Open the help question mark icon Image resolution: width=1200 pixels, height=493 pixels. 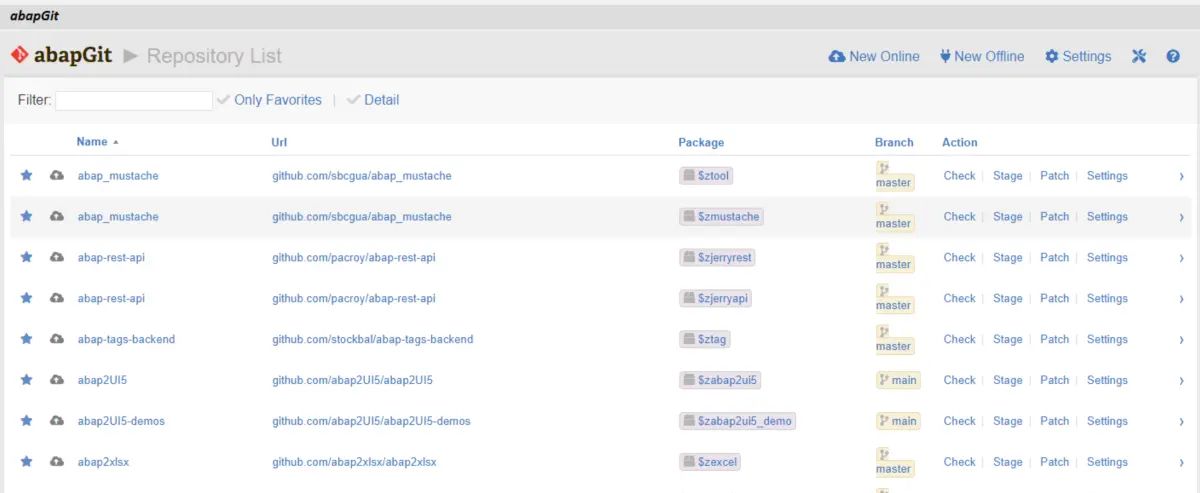(x=1173, y=56)
